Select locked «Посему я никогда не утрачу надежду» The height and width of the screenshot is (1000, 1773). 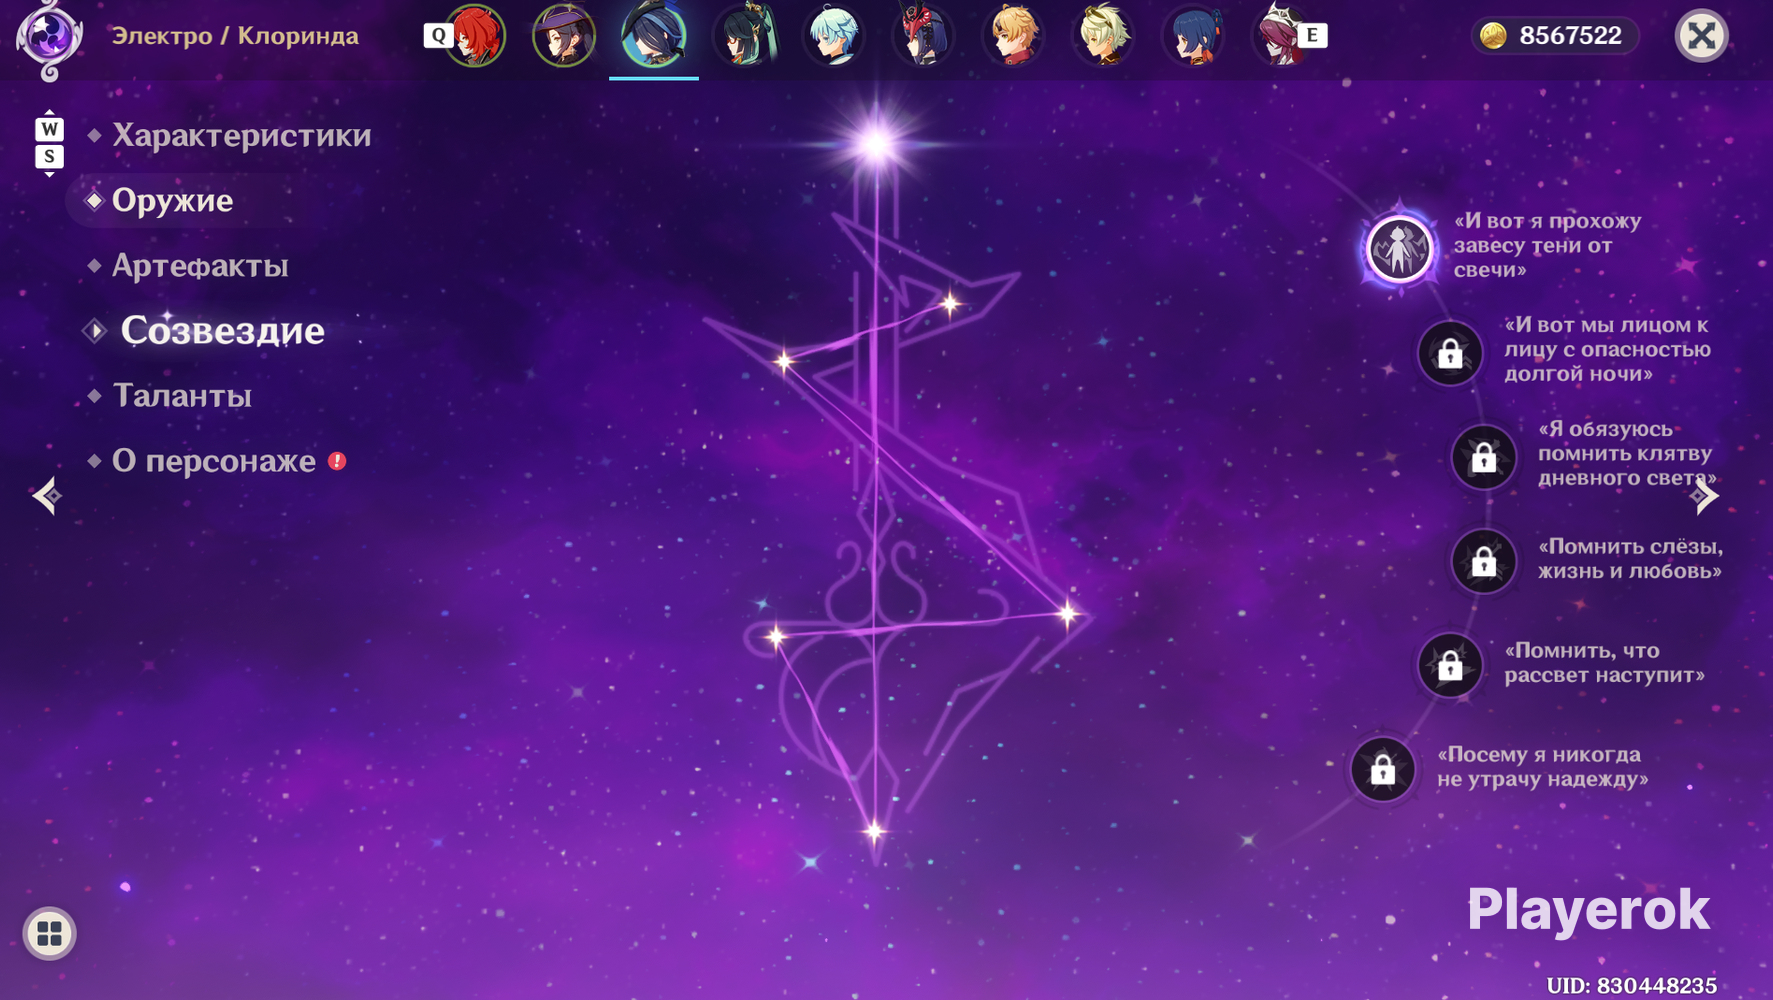1383,769
